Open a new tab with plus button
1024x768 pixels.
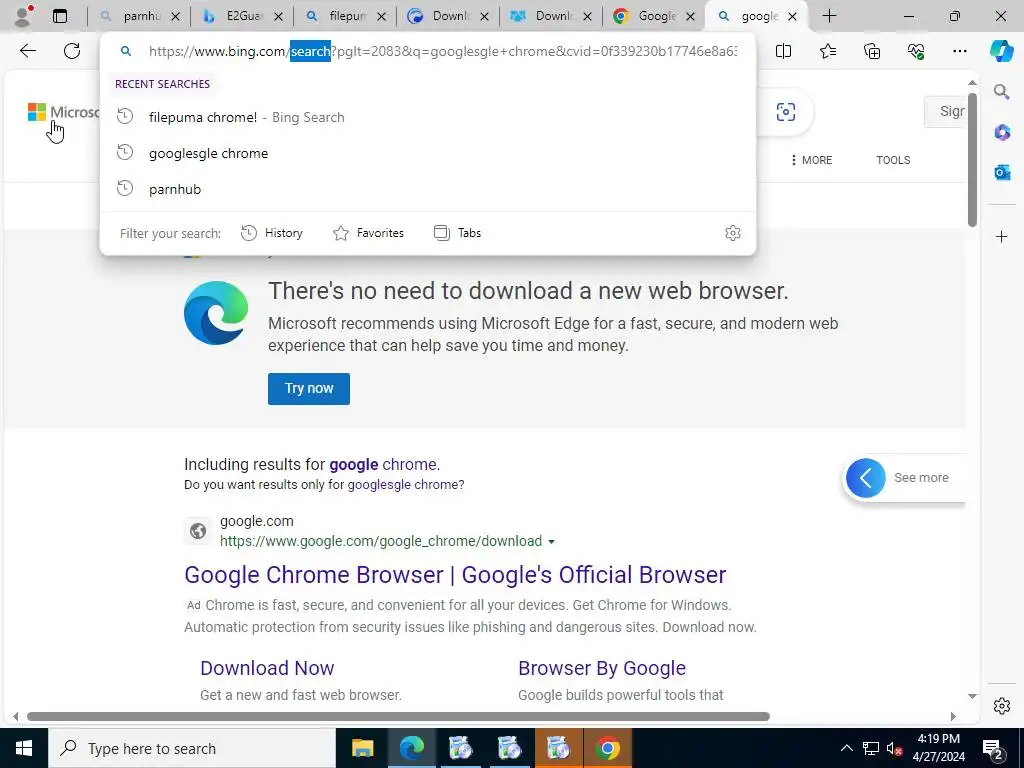(x=829, y=16)
